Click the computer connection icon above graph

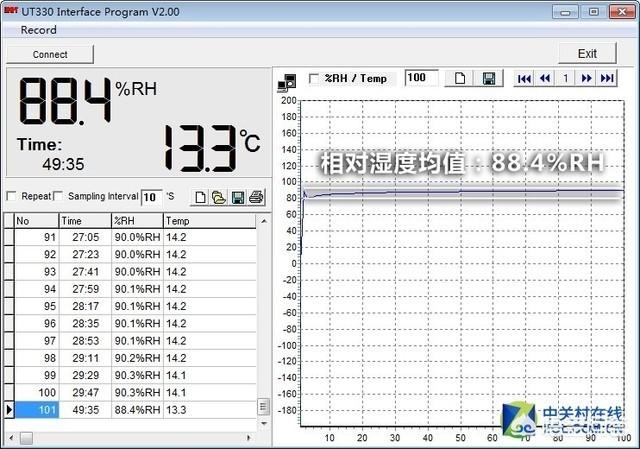287,82
